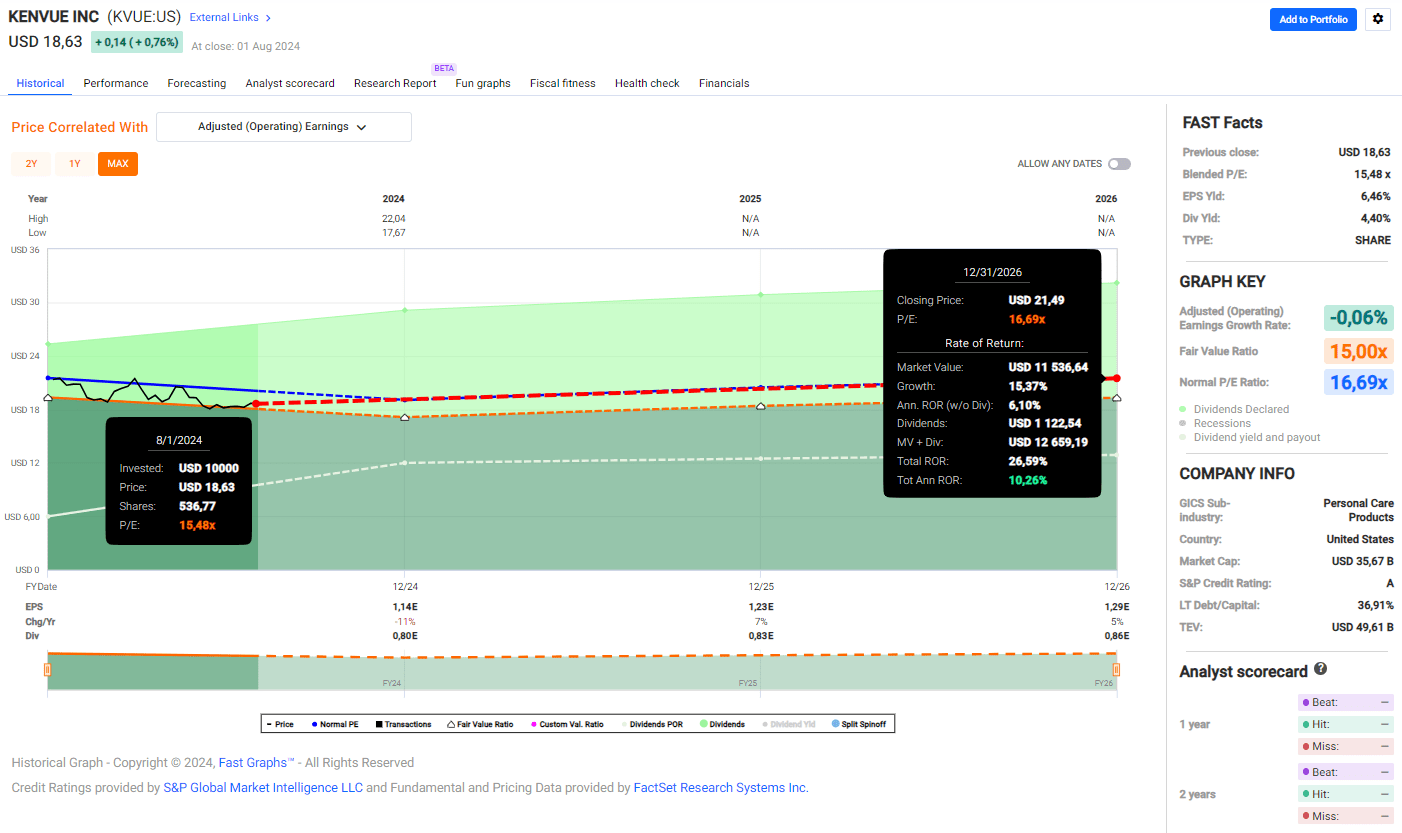Click the 1Y timeframe button
This screenshot has height=833, width=1402.
pos(73,163)
